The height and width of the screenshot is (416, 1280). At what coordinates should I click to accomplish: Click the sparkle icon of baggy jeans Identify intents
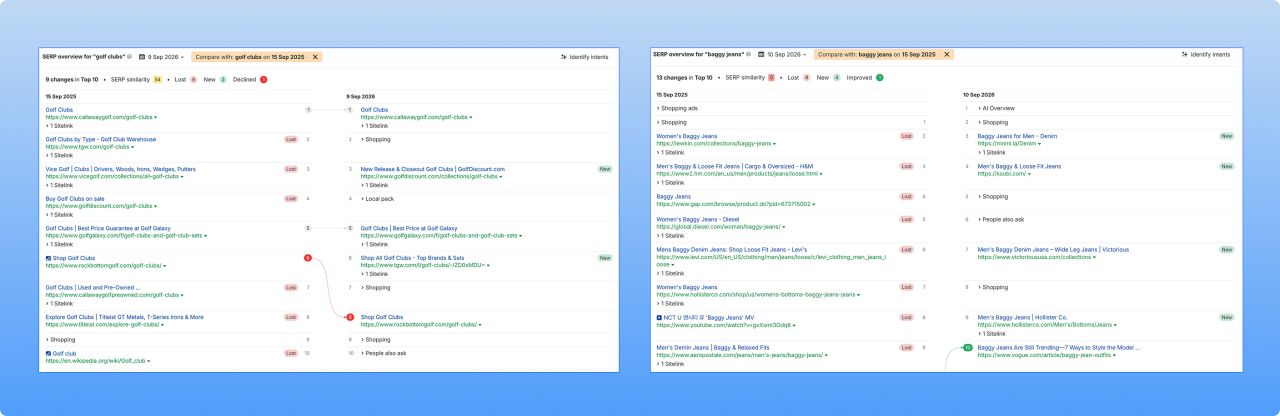point(1184,54)
